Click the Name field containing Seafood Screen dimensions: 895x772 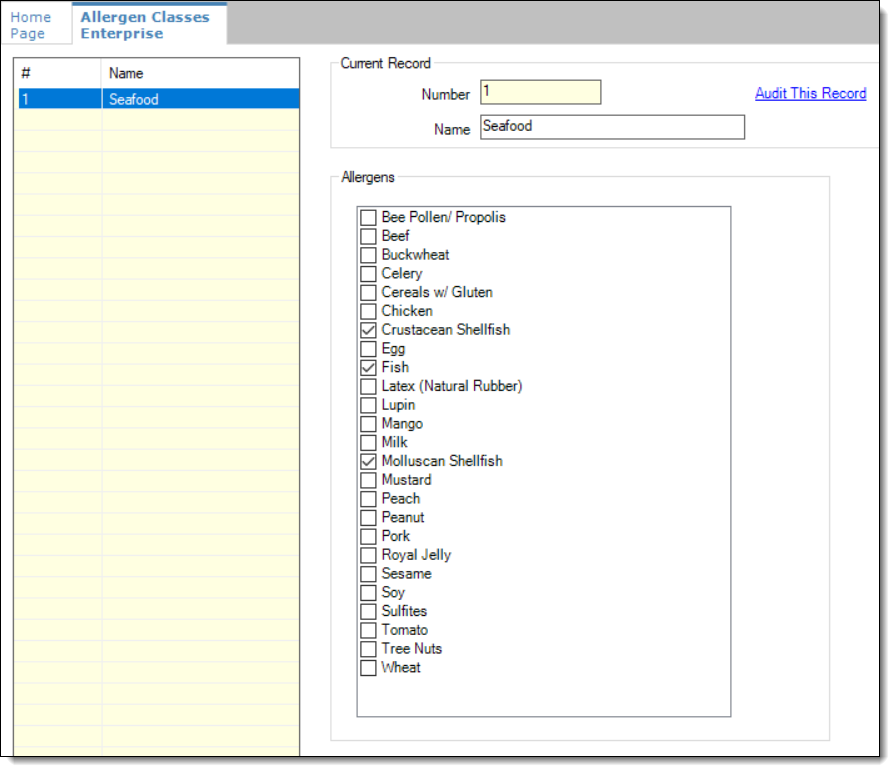tap(612, 127)
